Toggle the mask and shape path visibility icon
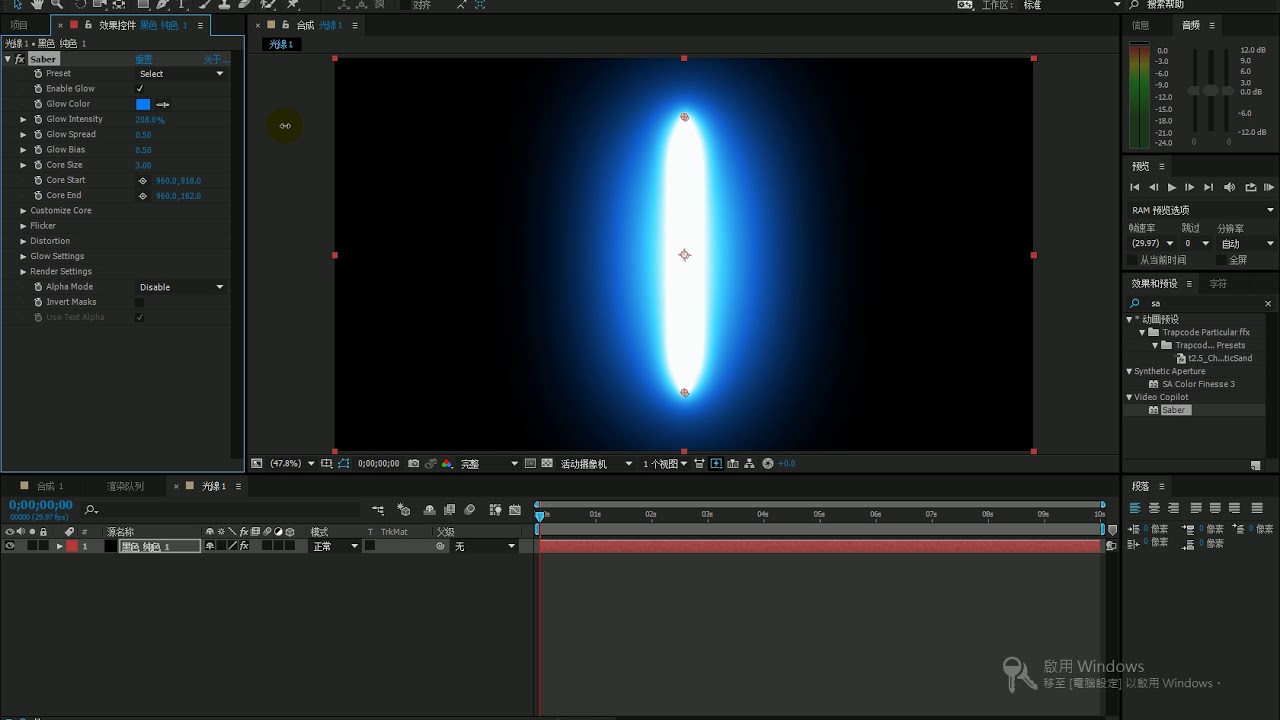 pyautogui.click(x=344, y=464)
